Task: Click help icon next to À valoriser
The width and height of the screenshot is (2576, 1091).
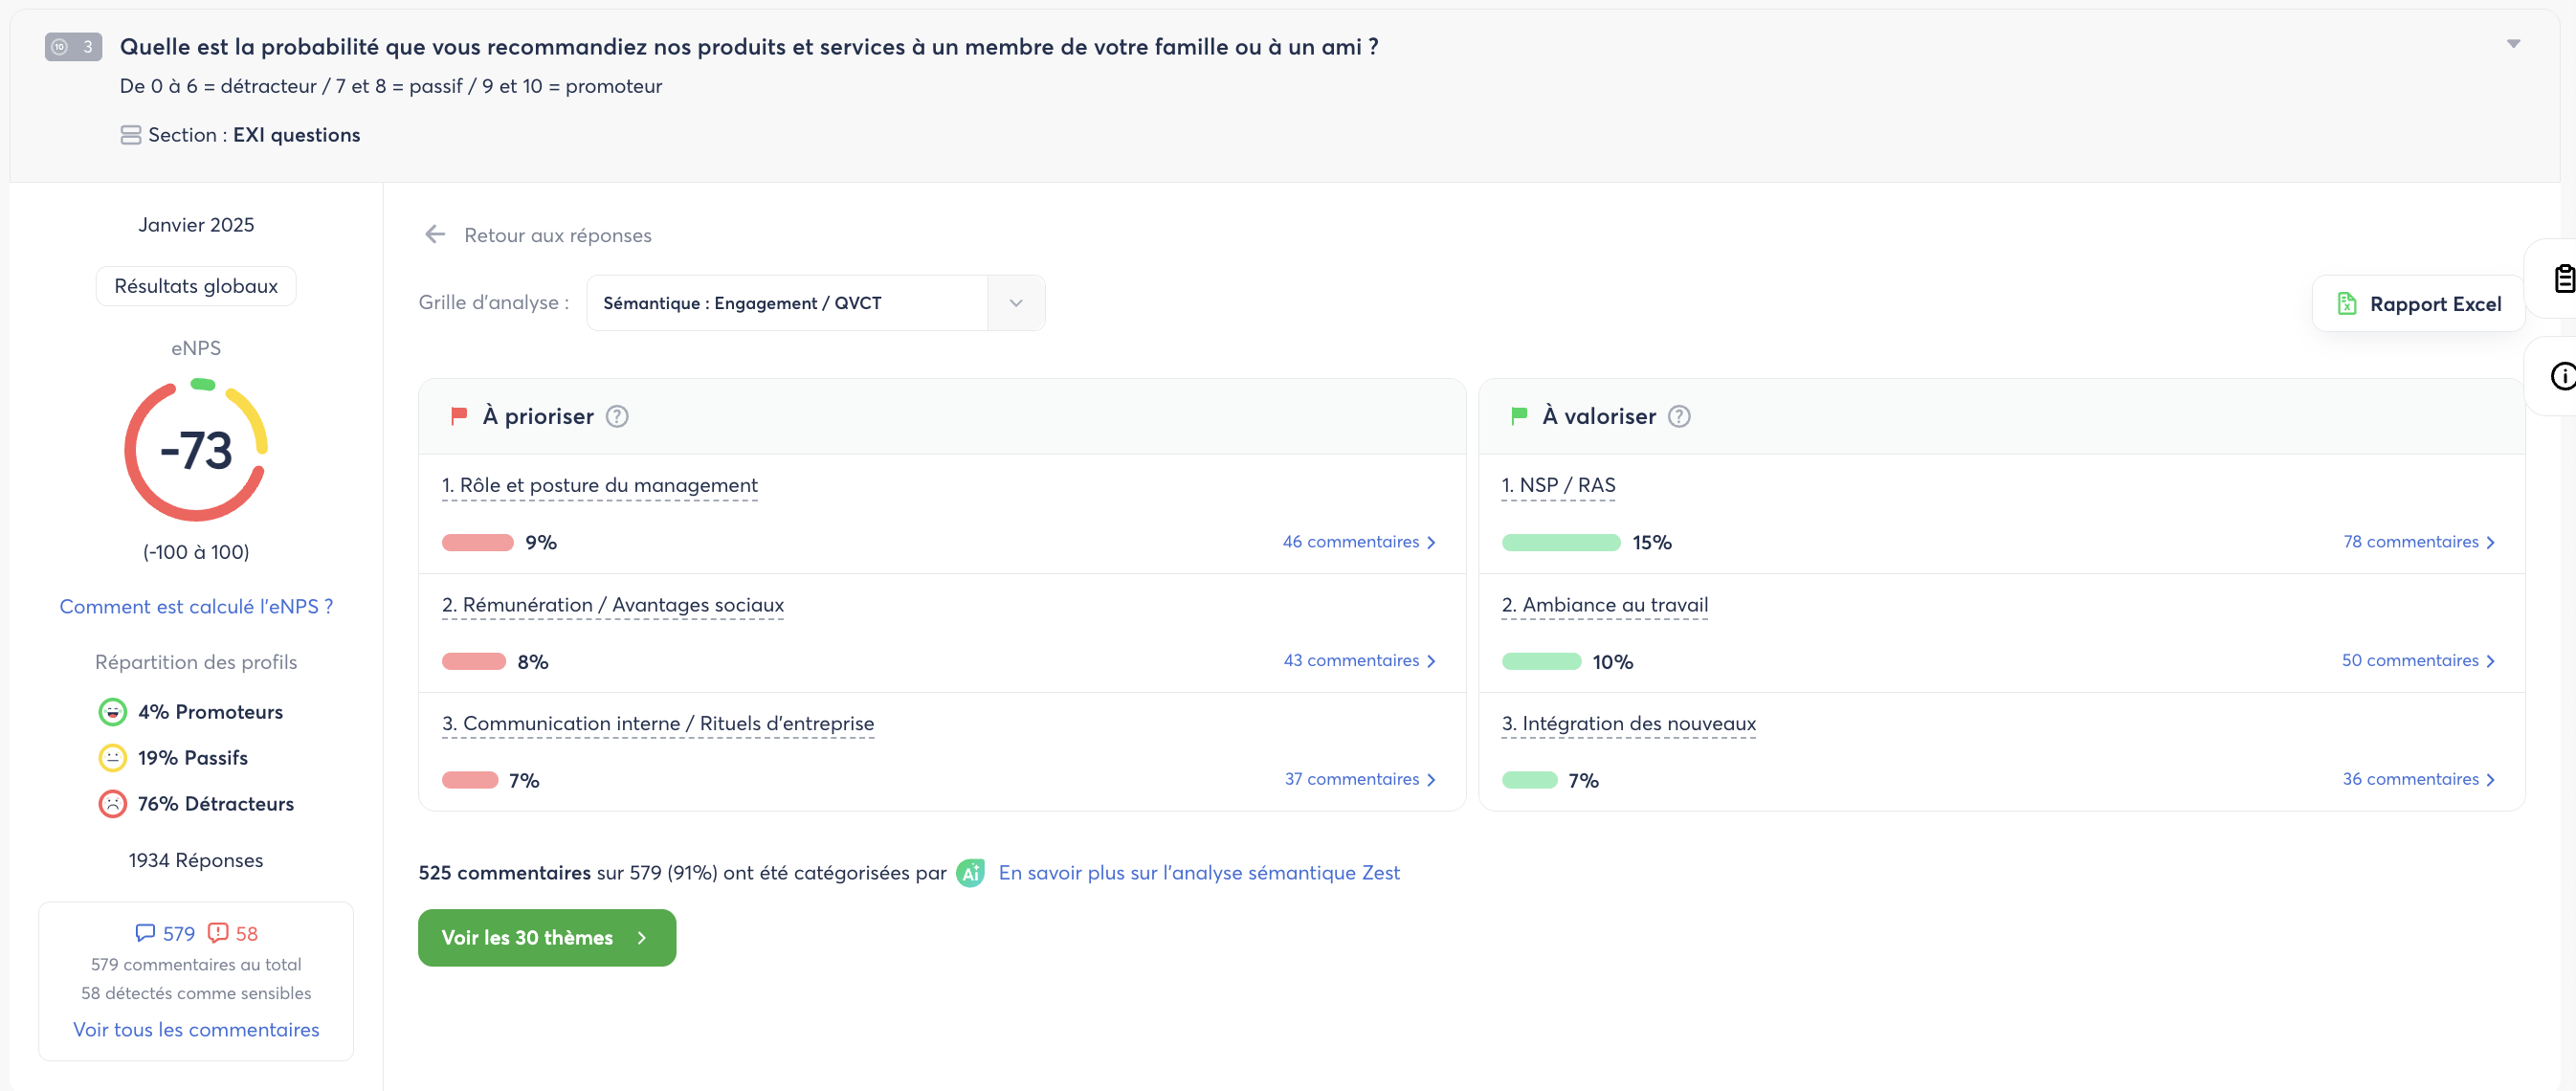Action: pyautogui.click(x=1679, y=416)
